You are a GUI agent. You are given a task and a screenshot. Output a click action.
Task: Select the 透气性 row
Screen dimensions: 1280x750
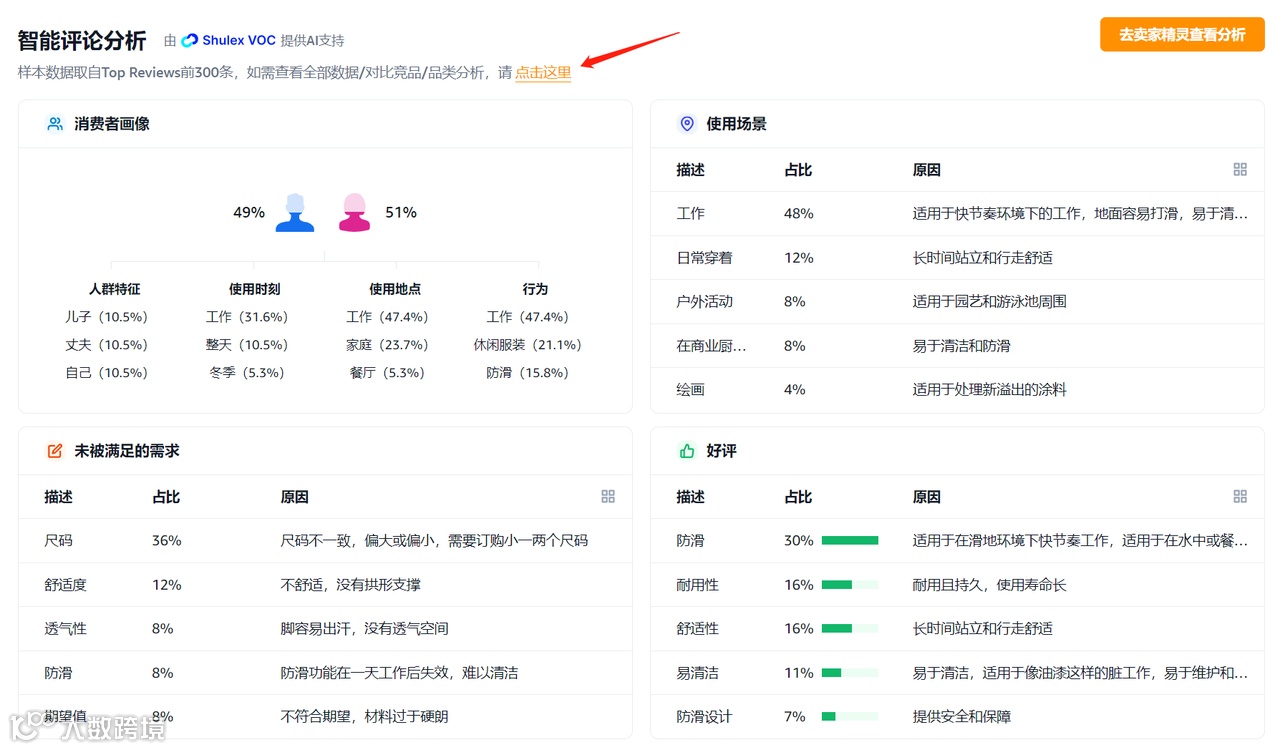325,628
